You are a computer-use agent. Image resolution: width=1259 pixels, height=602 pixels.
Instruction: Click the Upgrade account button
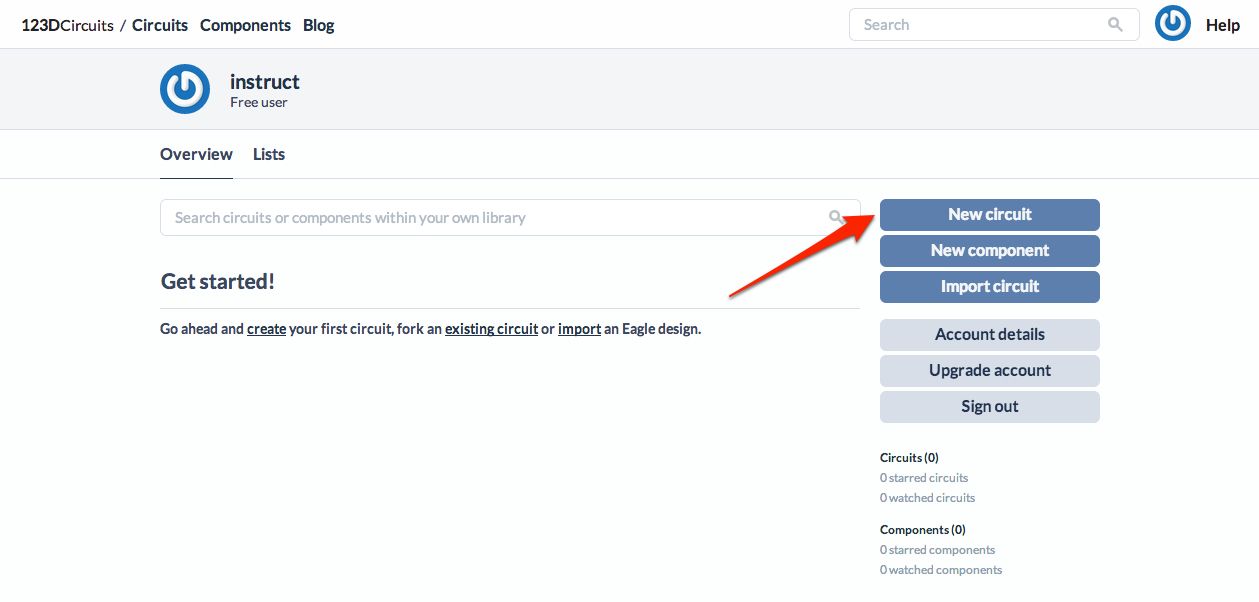pos(989,370)
